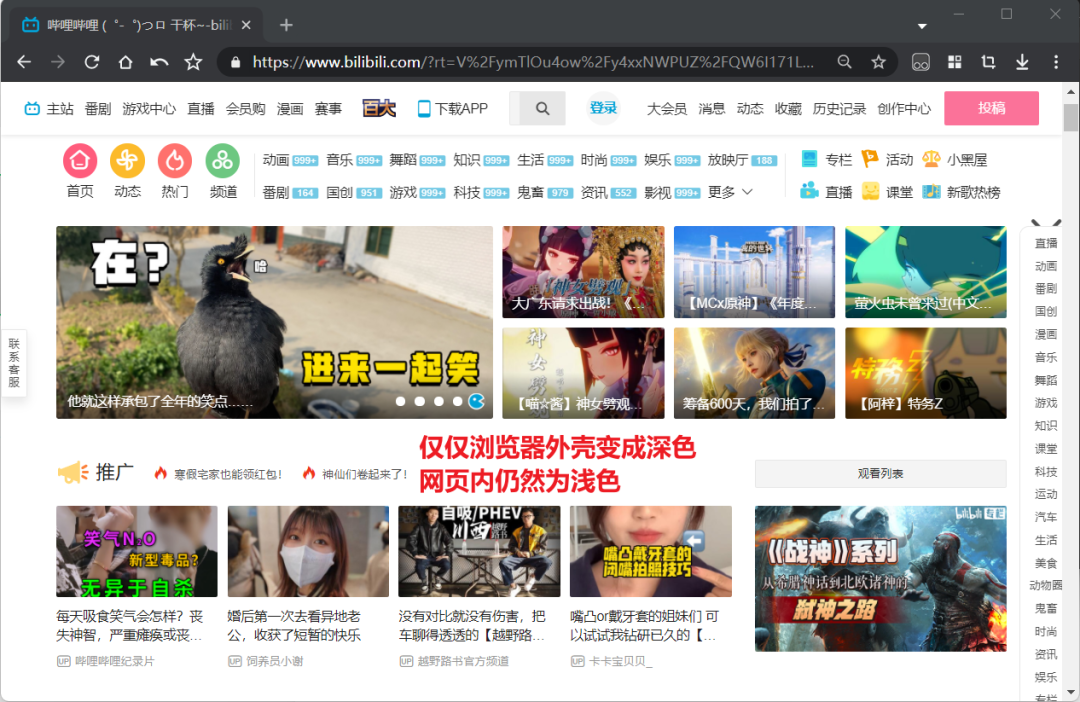Viewport: 1080px width, 702px height.
Task: Open the bird banner 他就这样承包了全年的笑点
Action: click(x=274, y=322)
